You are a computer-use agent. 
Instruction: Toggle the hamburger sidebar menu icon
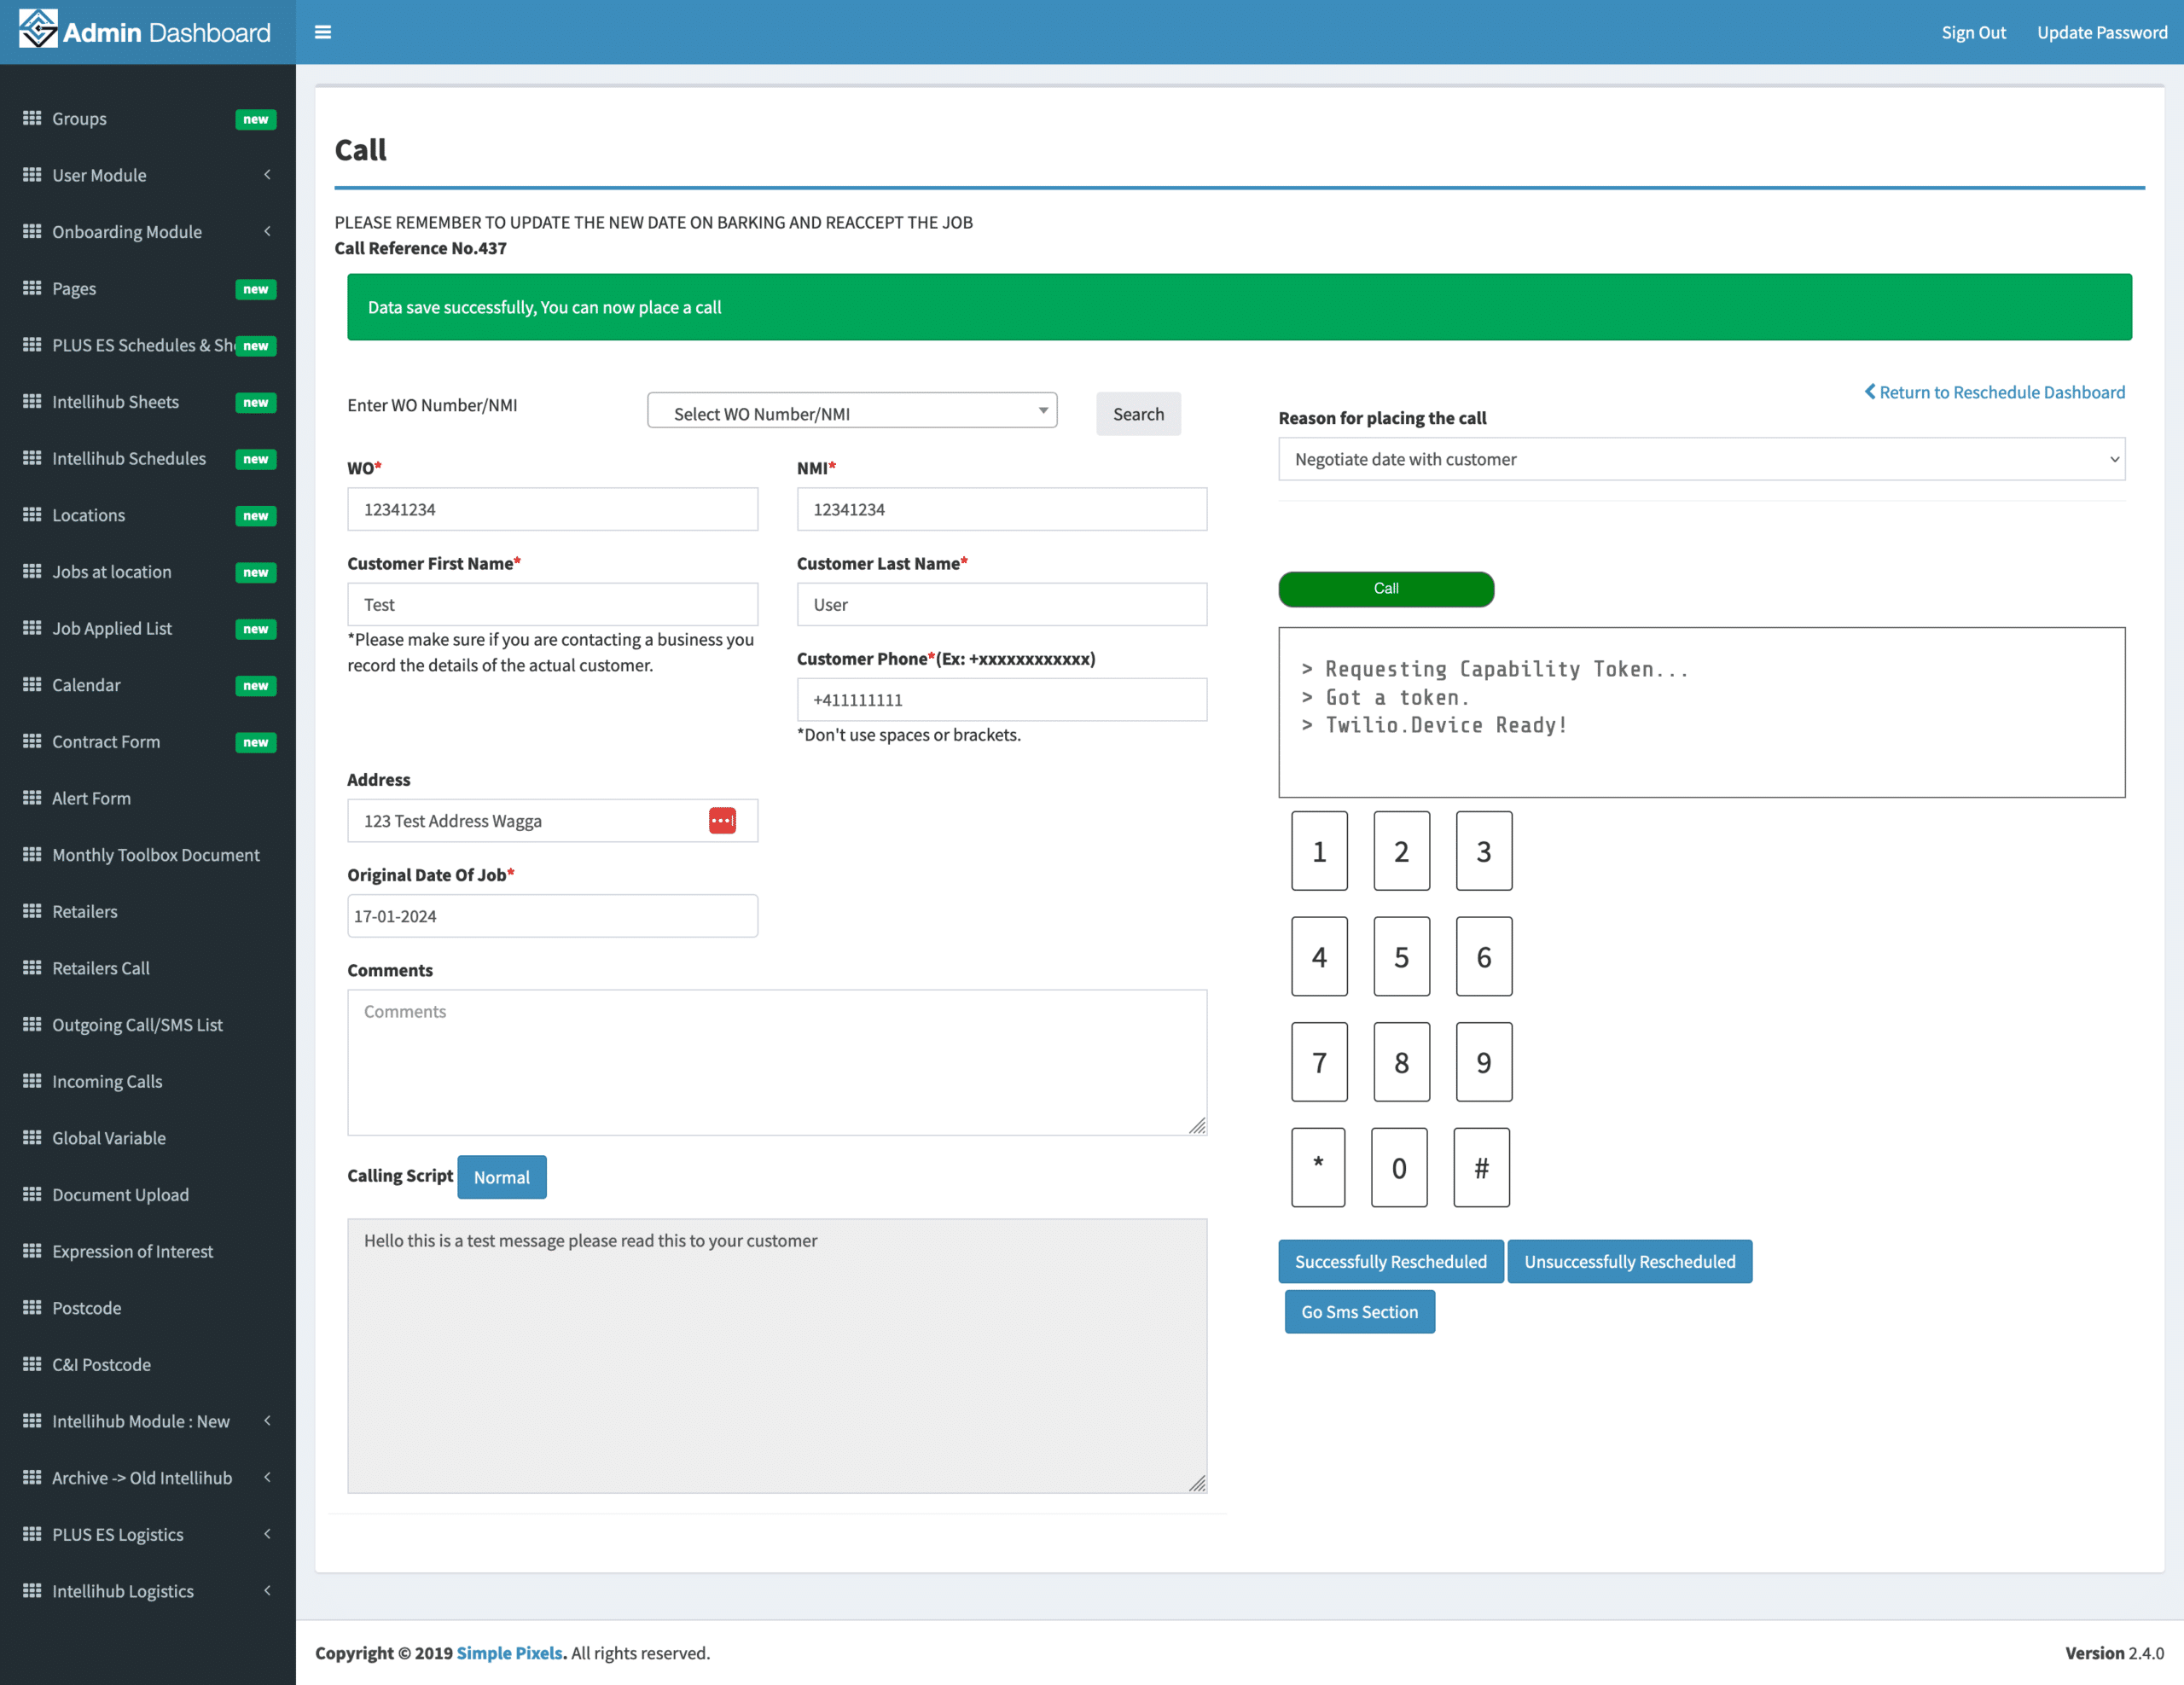tap(322, 32)
